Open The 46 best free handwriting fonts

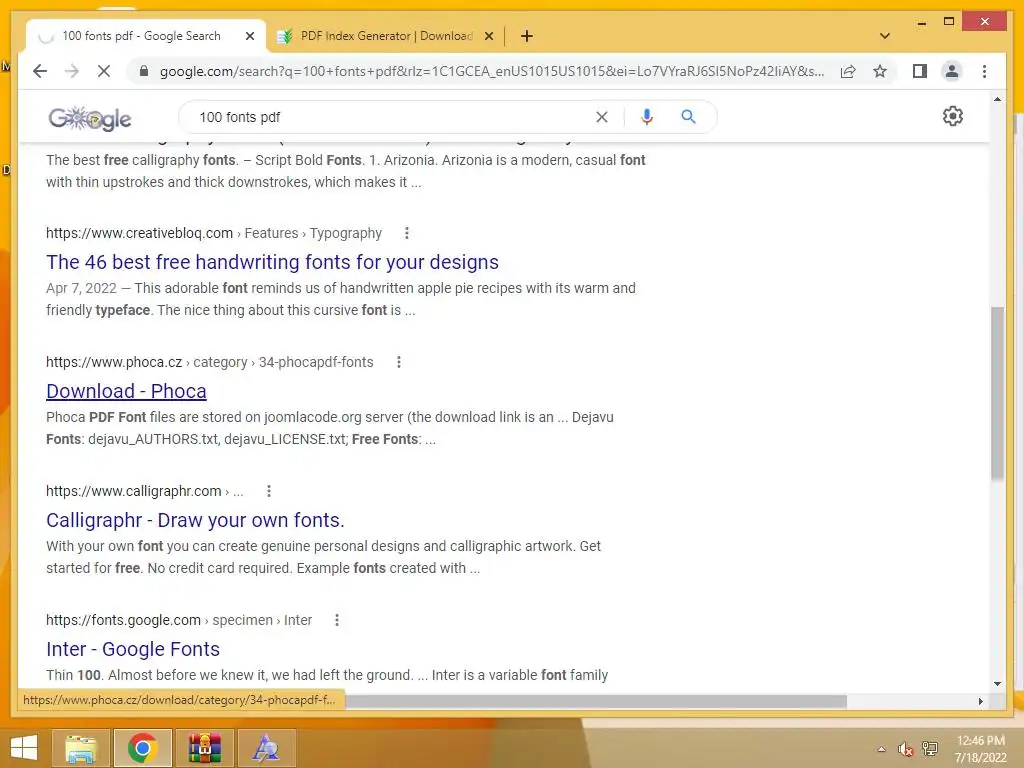pos(272,262)
